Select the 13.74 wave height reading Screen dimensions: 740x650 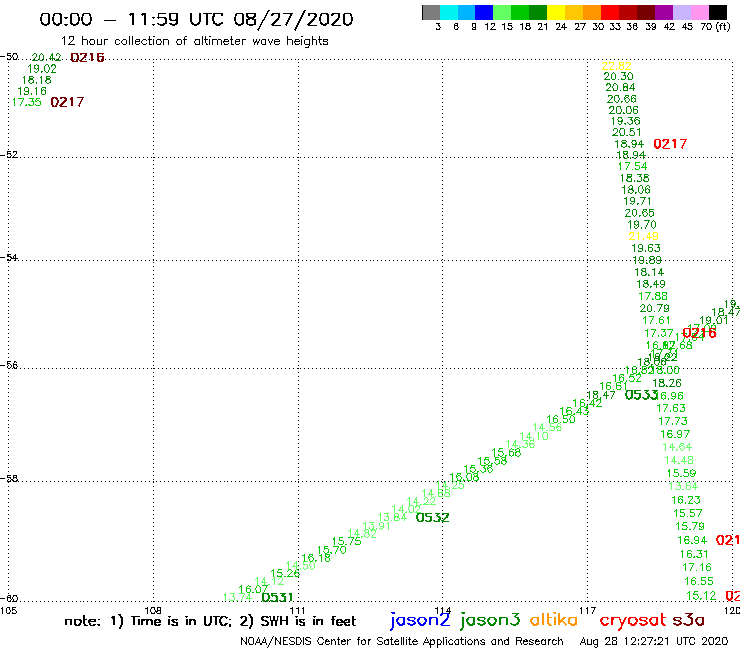point(237,597)
